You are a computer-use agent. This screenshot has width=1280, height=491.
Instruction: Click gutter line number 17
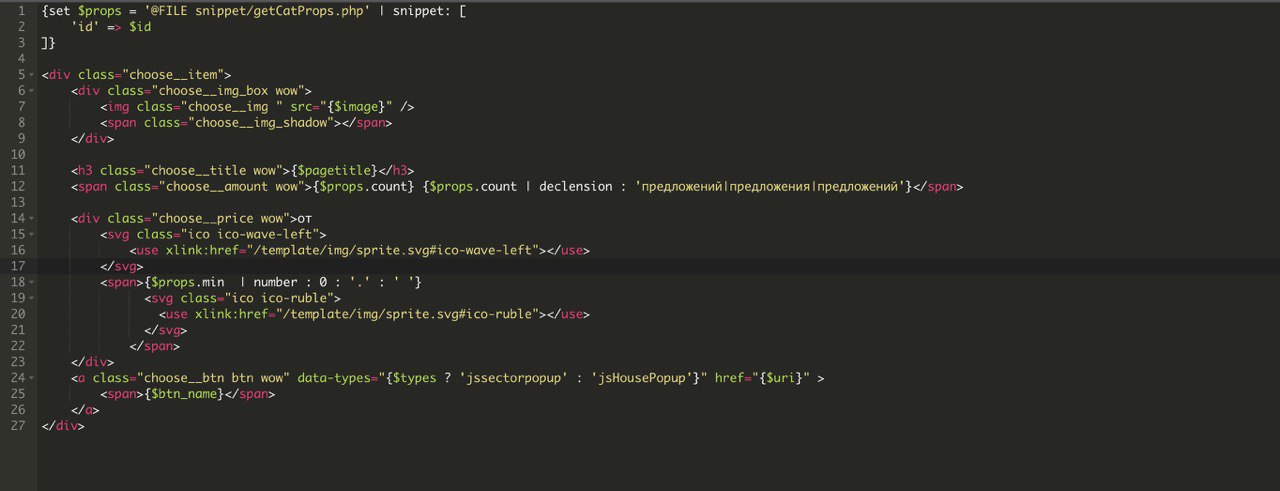tap(18, 266)
